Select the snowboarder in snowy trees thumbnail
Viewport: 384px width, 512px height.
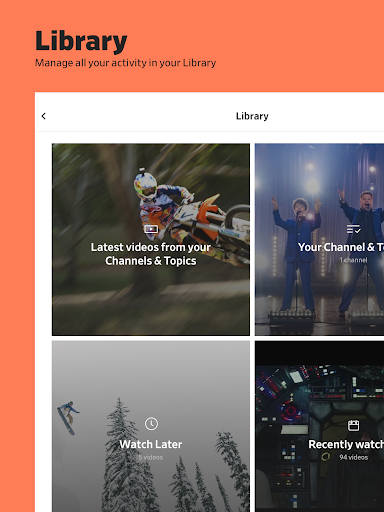pyautogui.click(x=151, y=426)
